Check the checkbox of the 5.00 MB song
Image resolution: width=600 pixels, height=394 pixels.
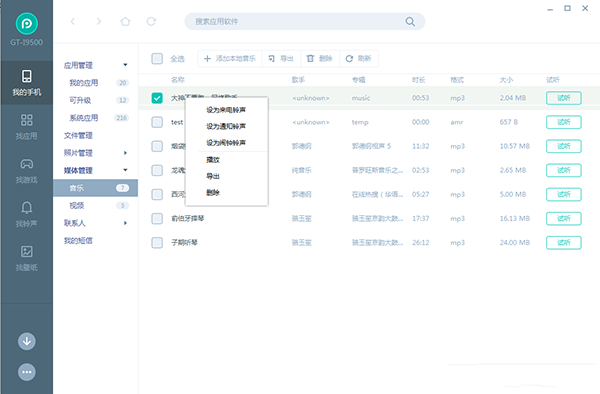tap(157, 194)
